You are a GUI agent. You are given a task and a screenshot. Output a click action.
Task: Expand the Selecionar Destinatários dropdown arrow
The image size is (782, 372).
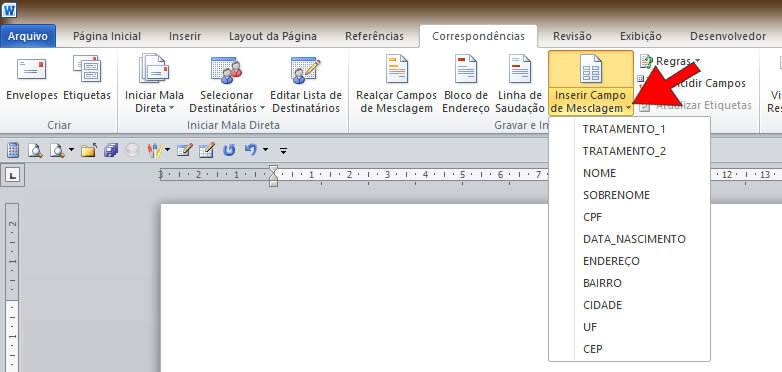pyautogui.click(x=263, y=108)
